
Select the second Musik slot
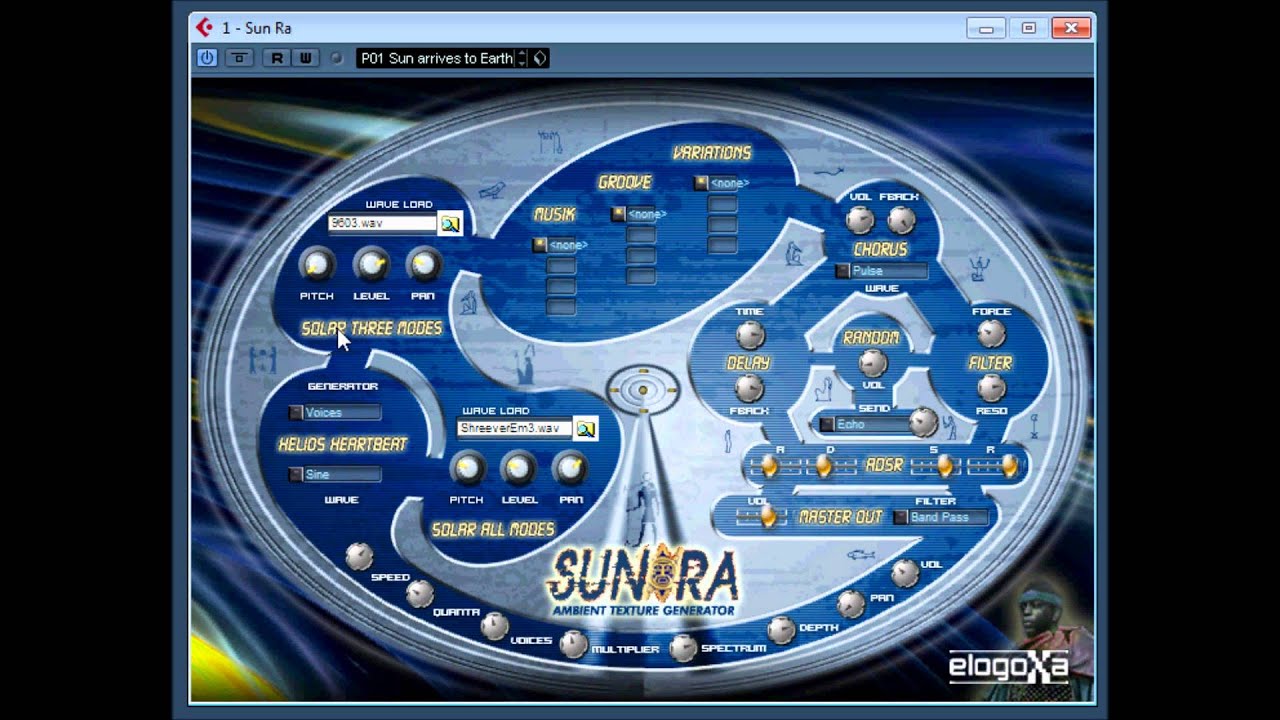560,266
